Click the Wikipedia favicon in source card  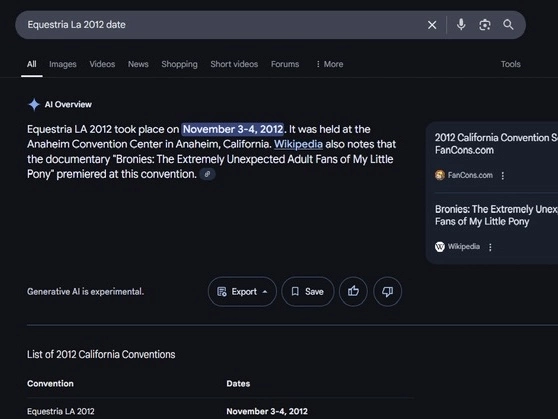pyautogui.click(x=440, y=247)
